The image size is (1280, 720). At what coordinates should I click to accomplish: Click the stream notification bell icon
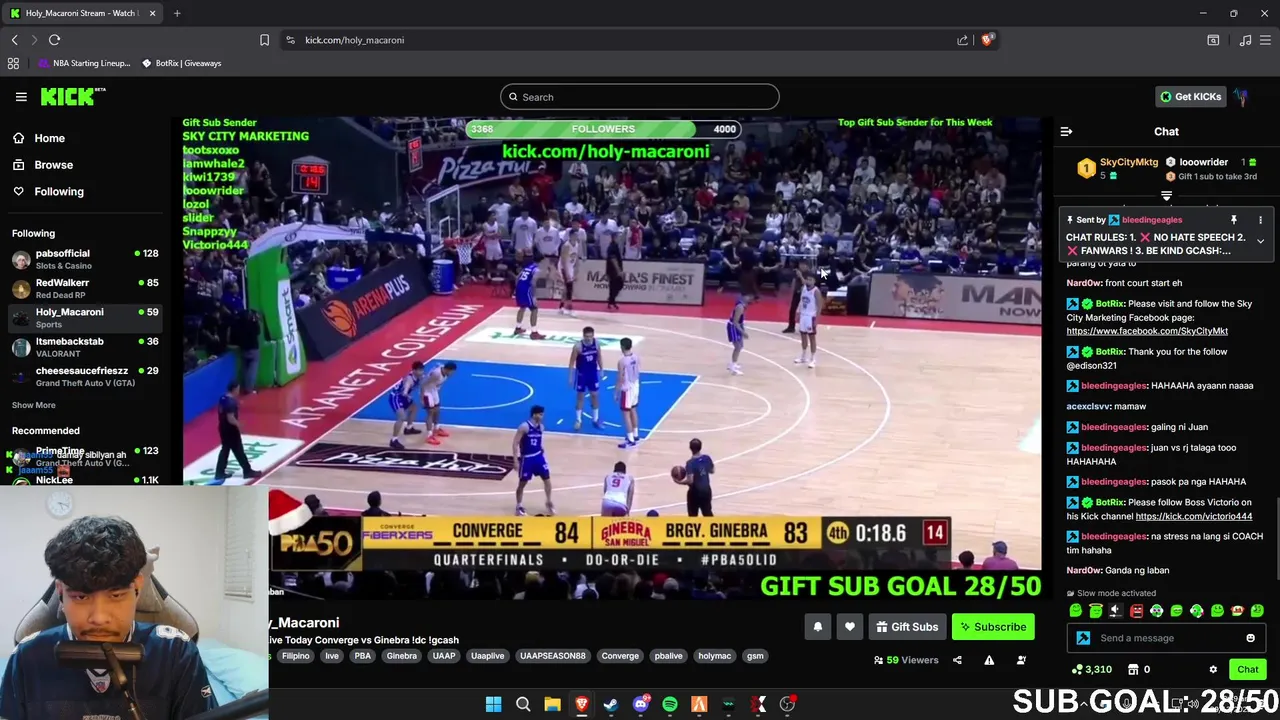(817, 627)
